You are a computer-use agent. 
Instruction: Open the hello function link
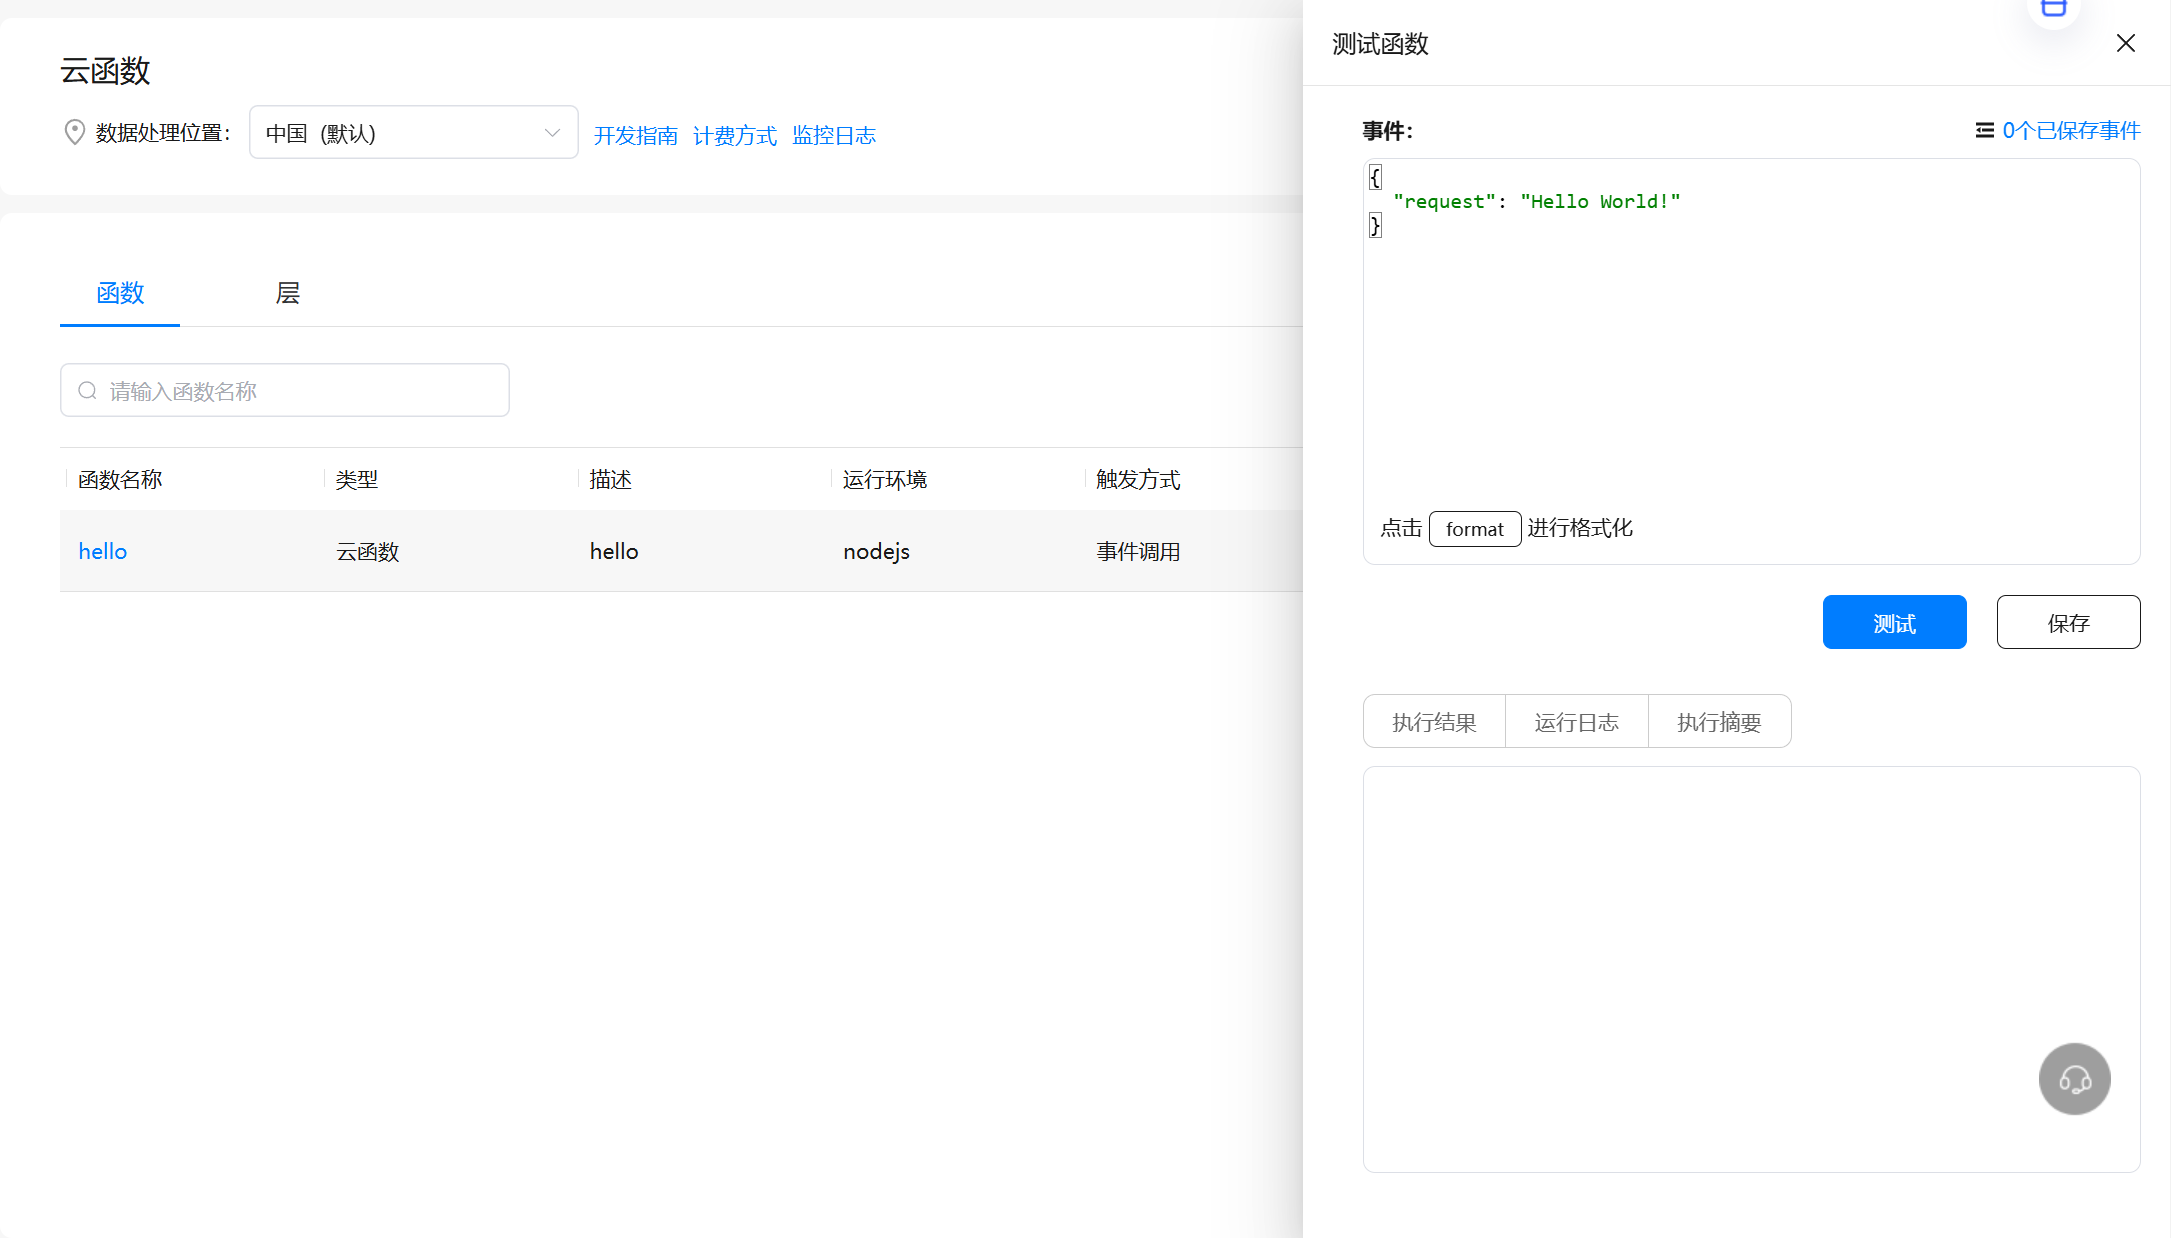[x=103, y=551]
